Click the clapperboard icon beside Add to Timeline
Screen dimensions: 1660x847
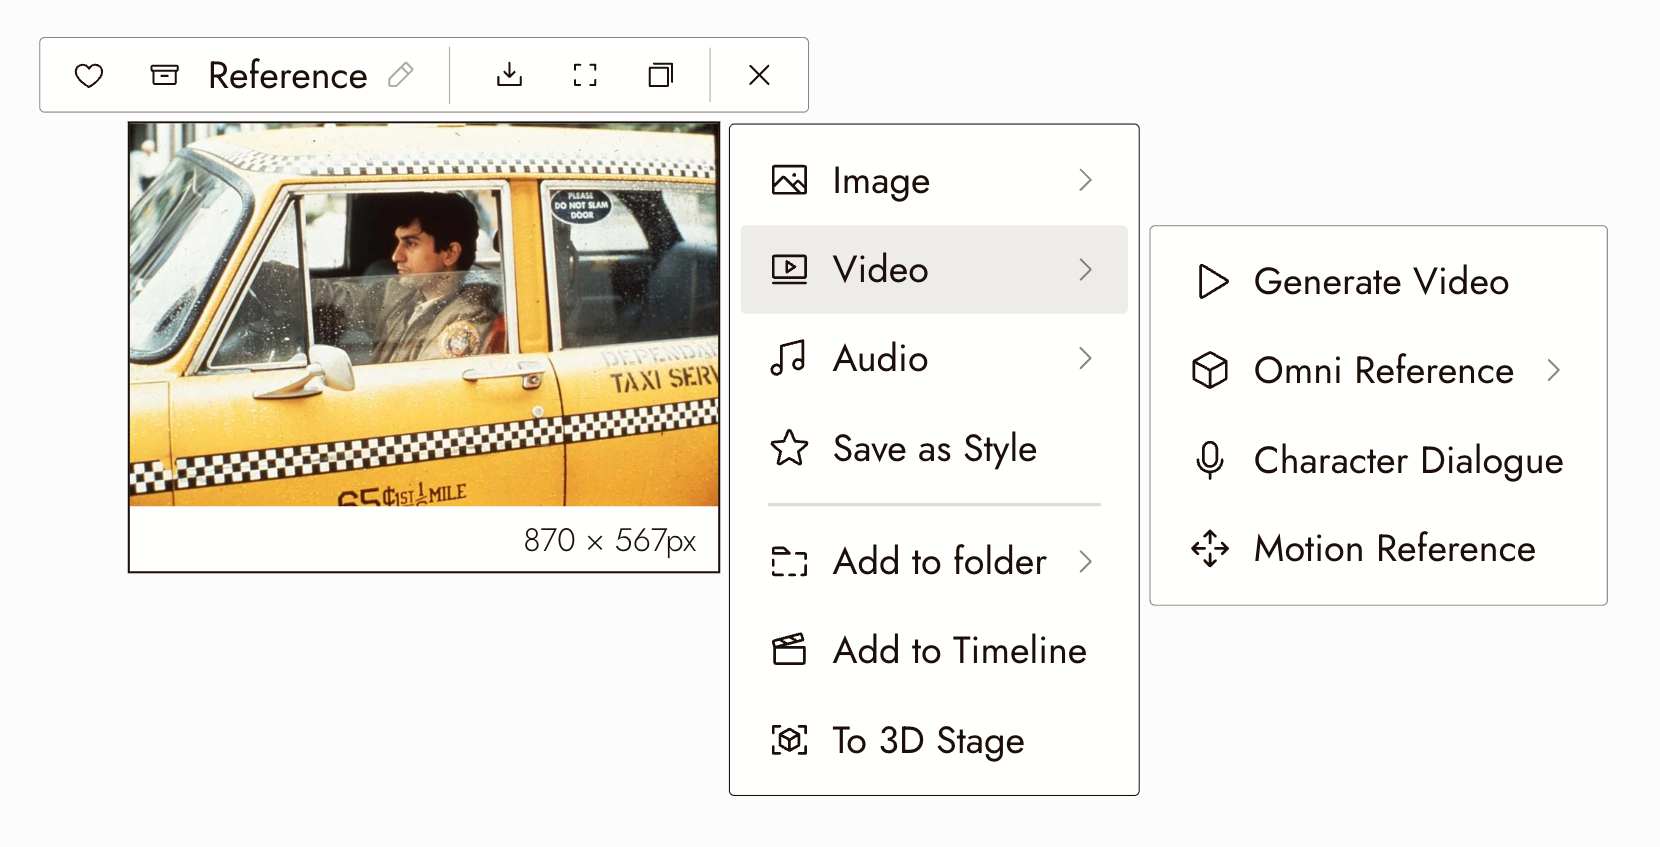(x=789, y=650)
